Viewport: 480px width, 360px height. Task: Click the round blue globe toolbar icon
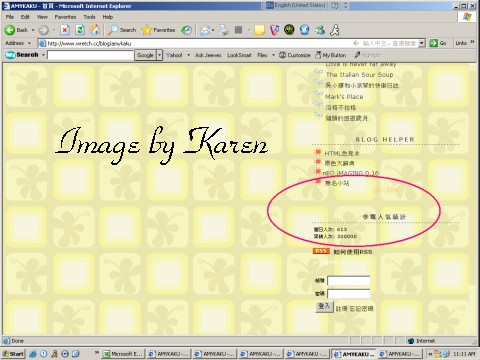point(304,30)
